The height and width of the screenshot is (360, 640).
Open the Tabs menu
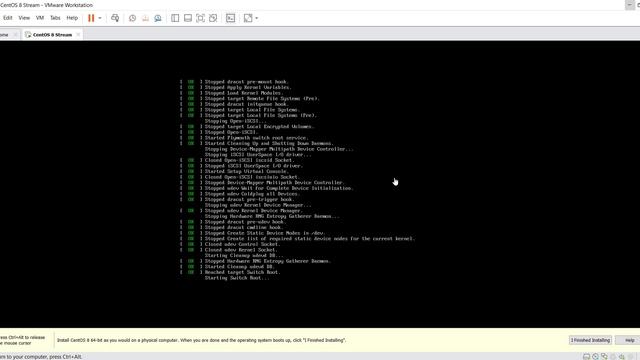(55, 18)
